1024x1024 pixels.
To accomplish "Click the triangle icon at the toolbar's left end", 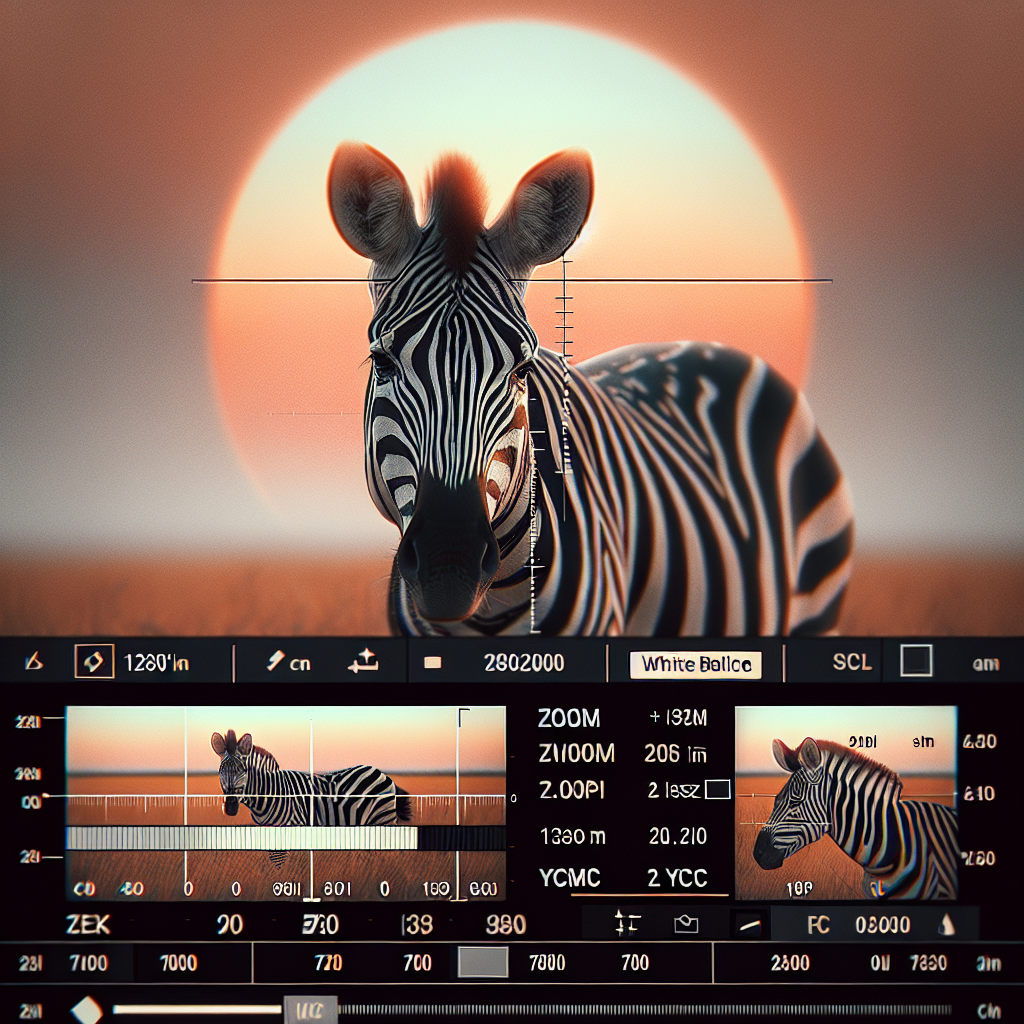I will point(33,662).
